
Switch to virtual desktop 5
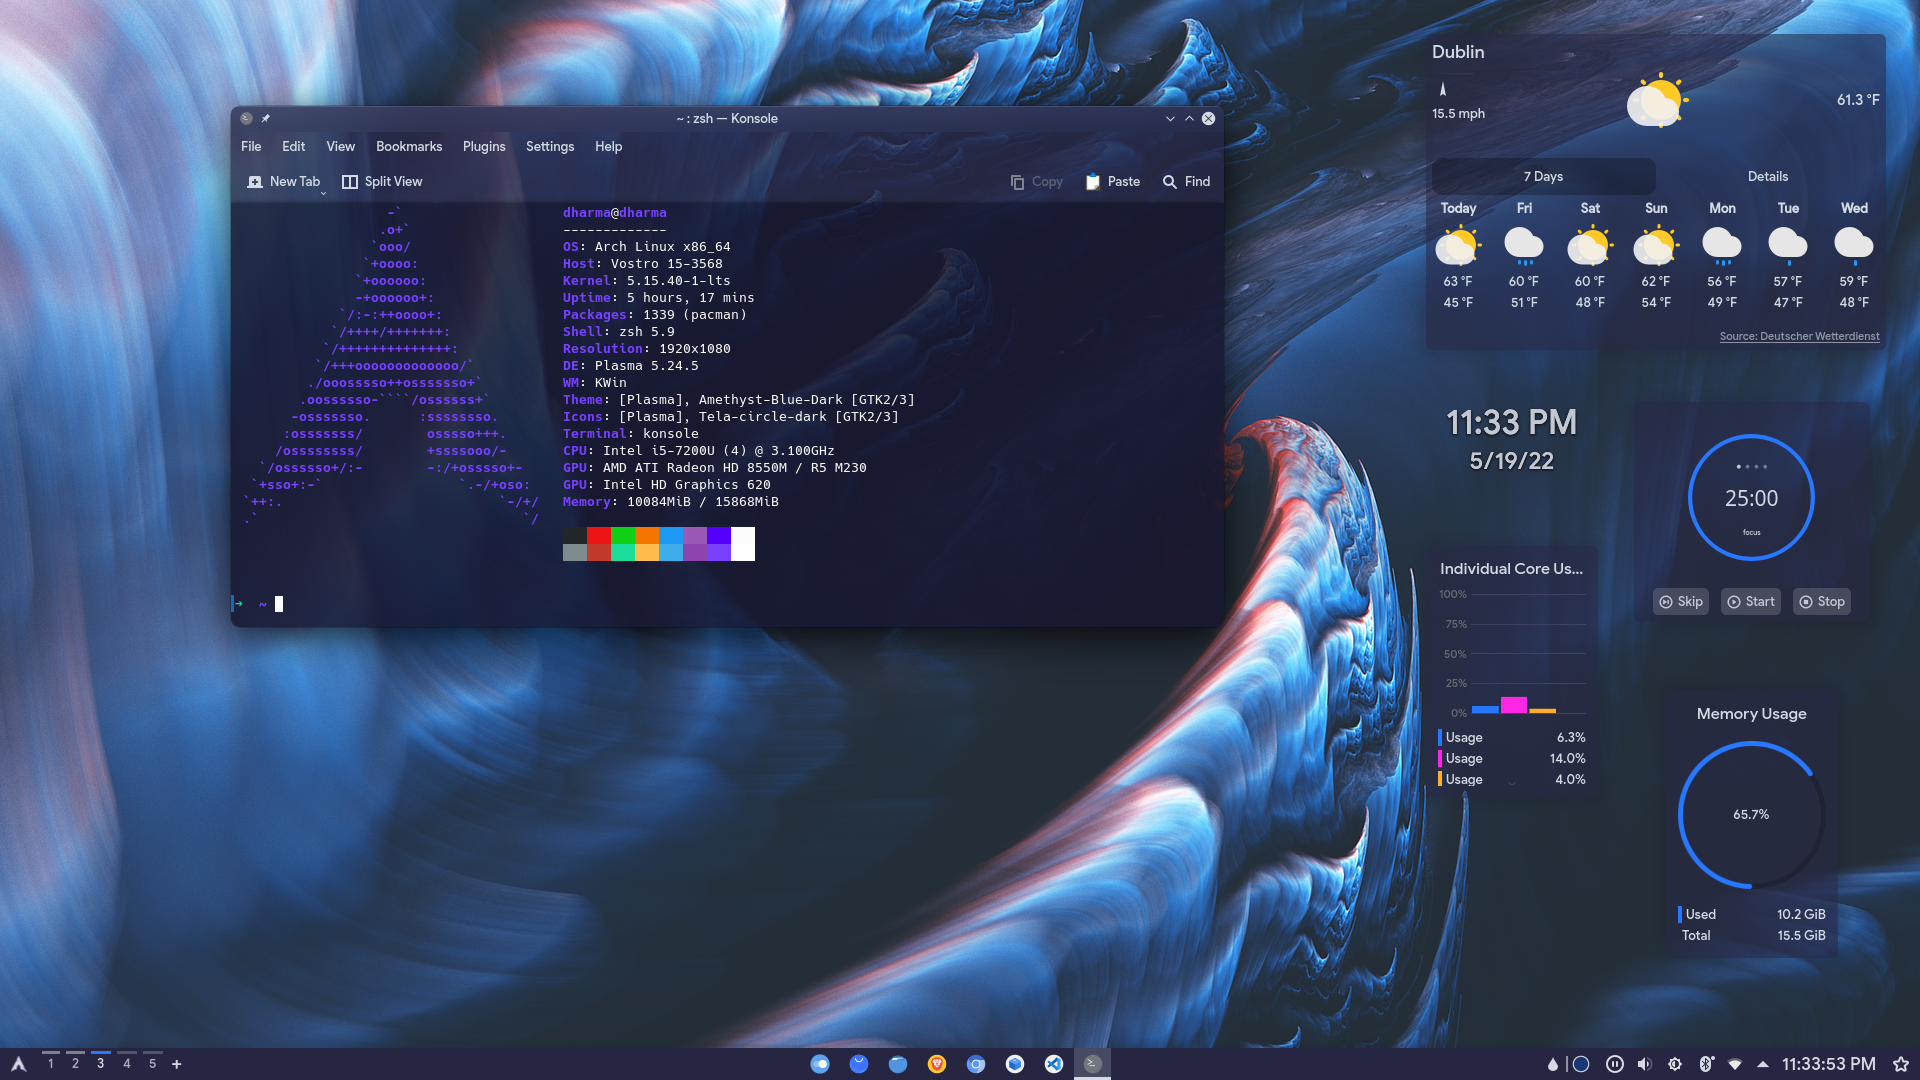click(x=153, y=1064)
